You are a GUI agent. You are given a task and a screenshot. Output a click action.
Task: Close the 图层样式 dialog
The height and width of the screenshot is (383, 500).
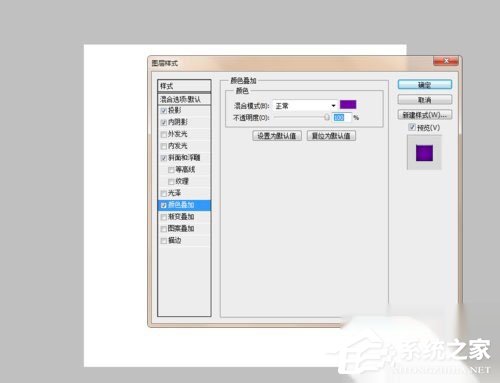pos(446,61)
